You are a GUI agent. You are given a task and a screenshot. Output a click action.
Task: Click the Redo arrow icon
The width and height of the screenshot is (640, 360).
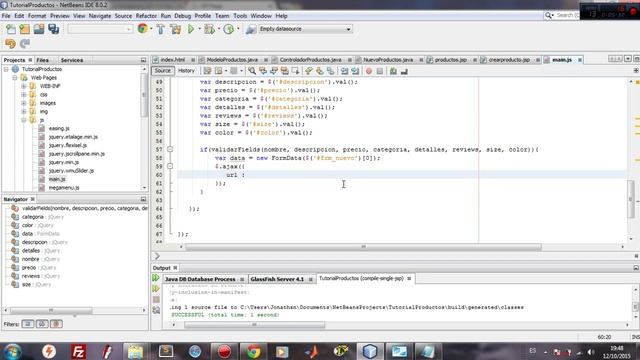(25, 43)
